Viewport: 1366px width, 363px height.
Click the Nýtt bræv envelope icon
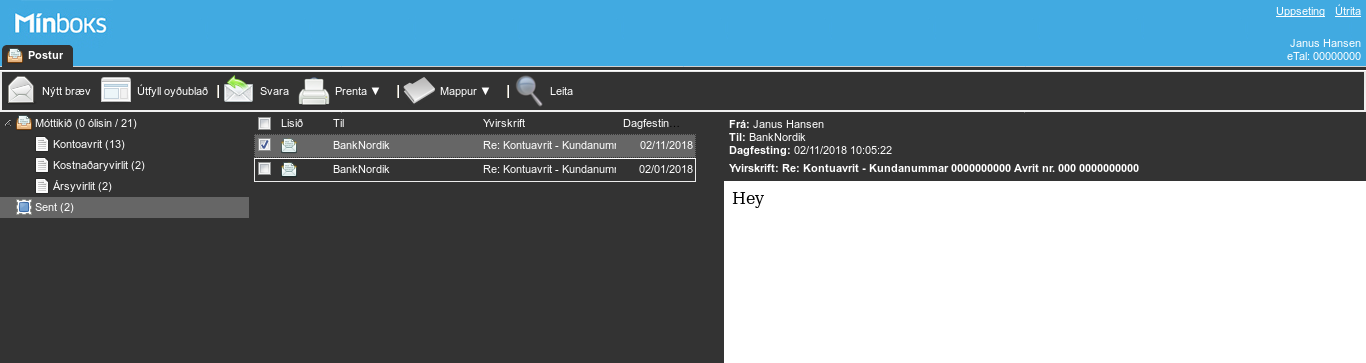pos(21,90)
